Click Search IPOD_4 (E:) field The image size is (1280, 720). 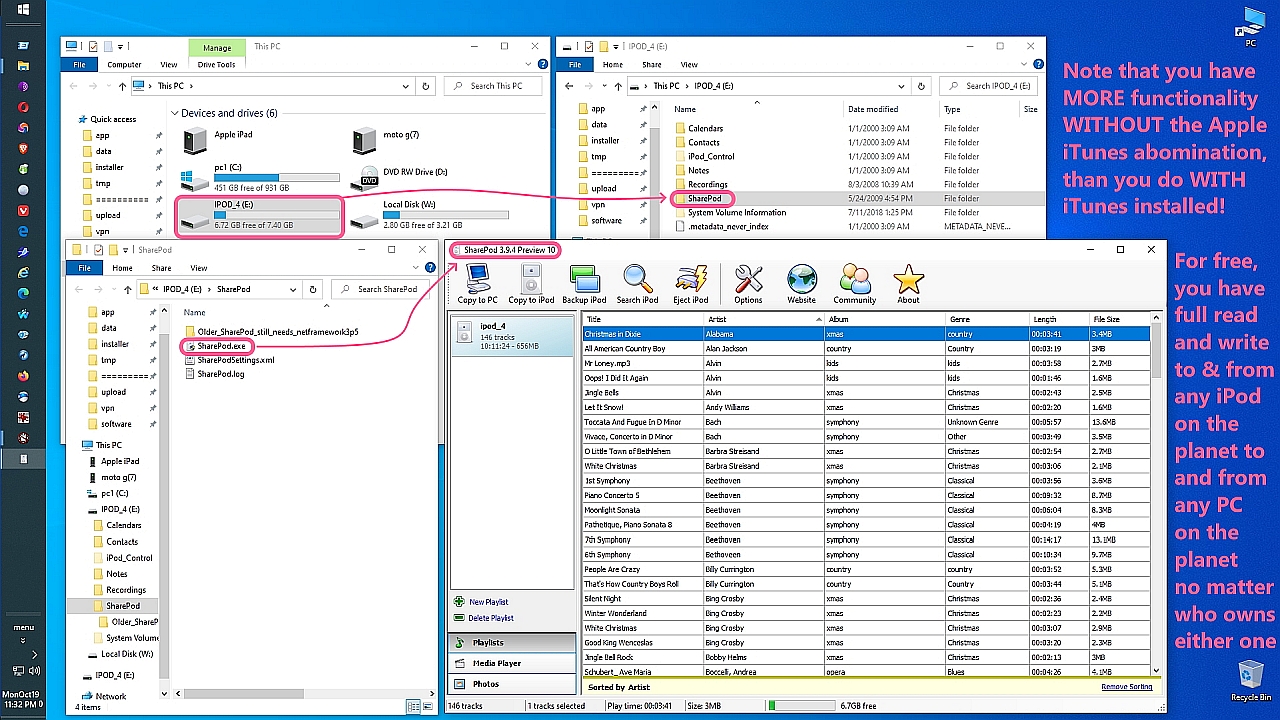point(991,86)
